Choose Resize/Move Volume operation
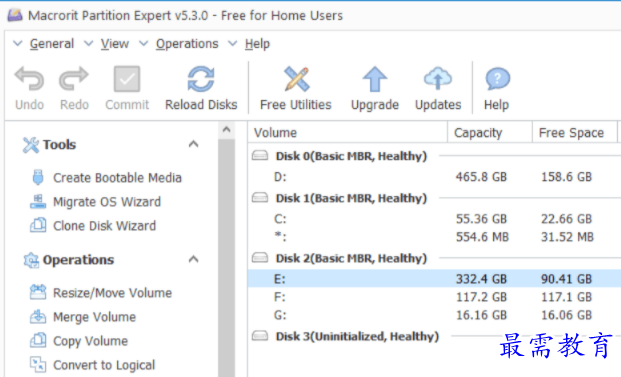This screenshot has width=621, height=377. tap(112, 293)
